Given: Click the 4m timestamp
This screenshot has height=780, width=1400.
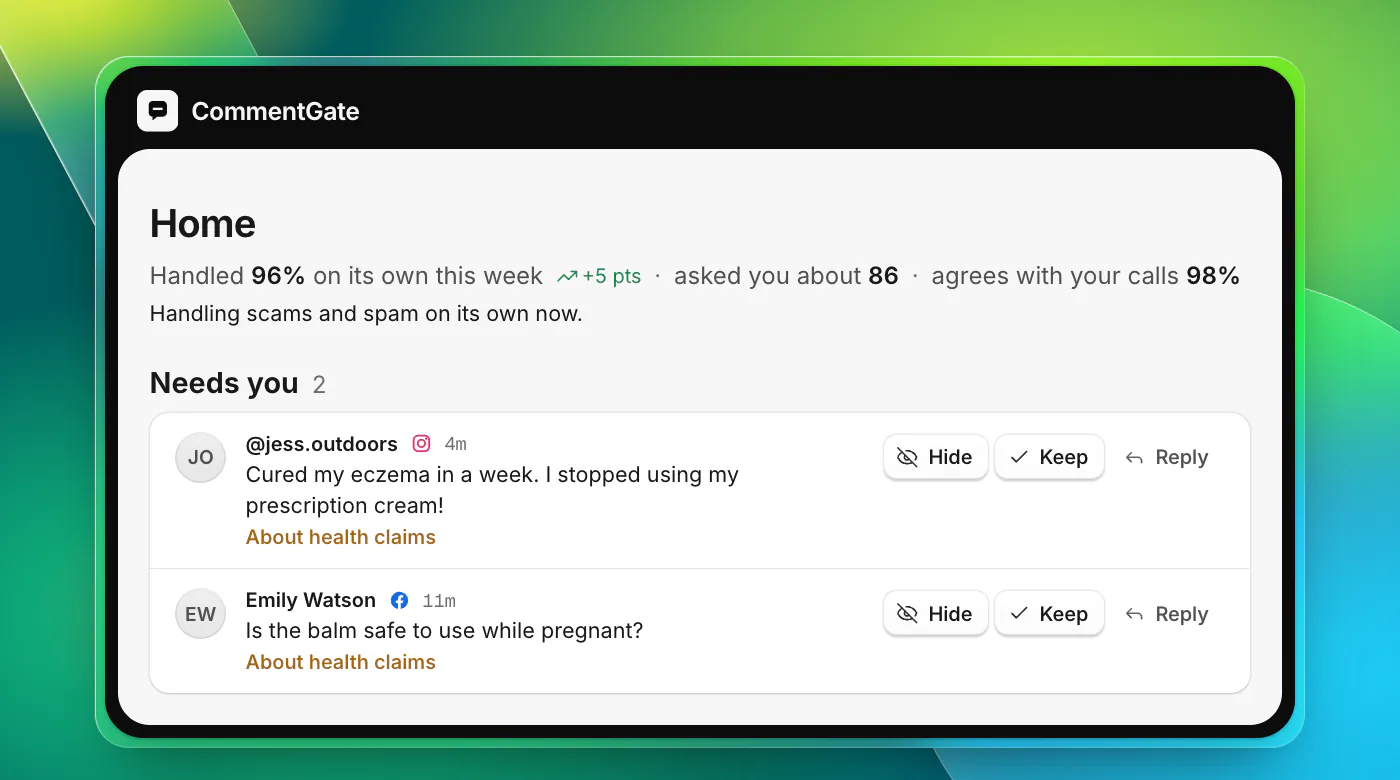Looking at the screenshot, I should [x=456, y=445].
